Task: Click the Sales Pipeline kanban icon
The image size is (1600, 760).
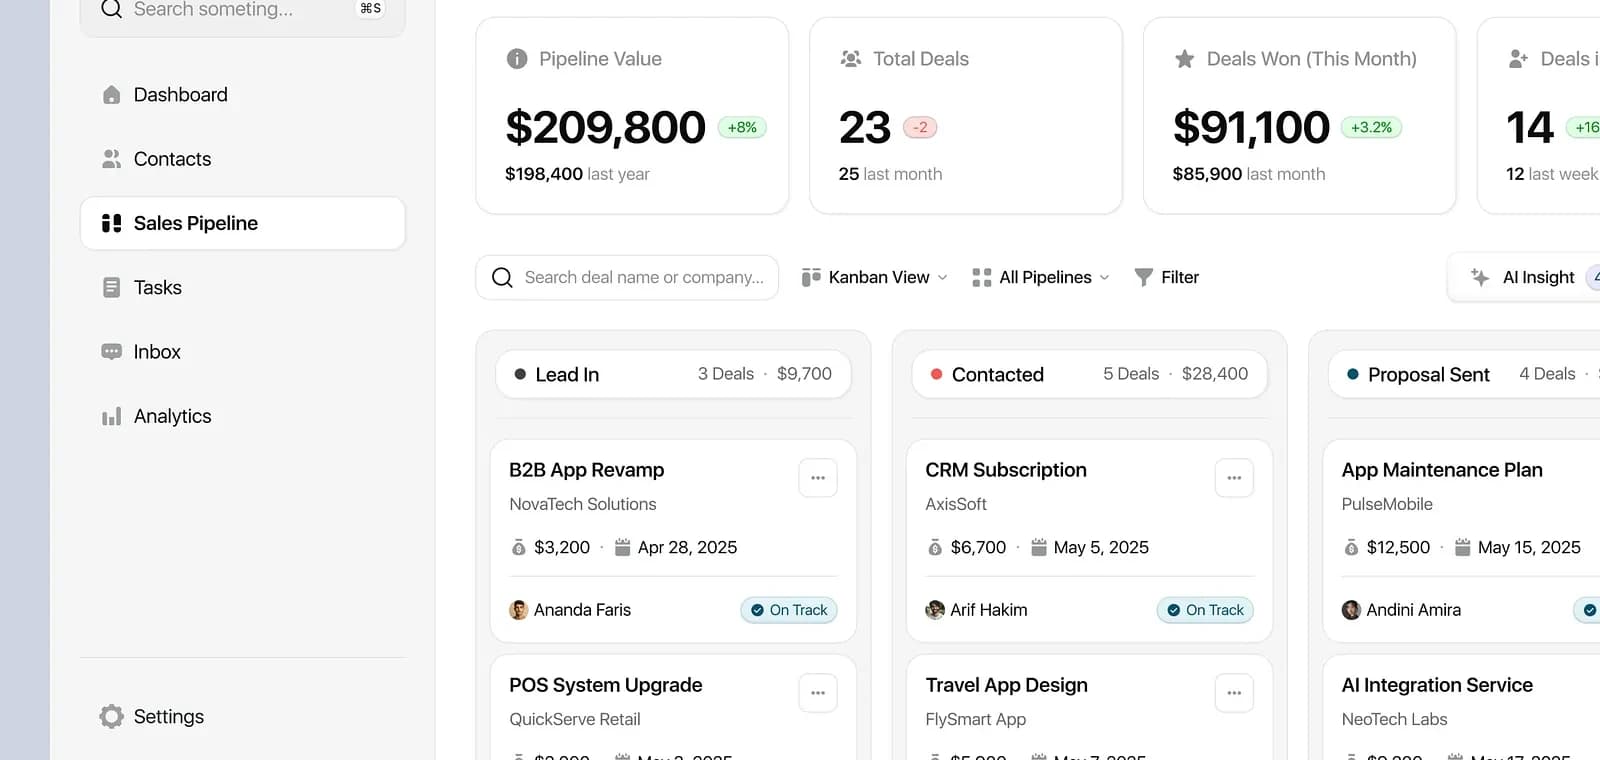Action: tap(112, 223)
